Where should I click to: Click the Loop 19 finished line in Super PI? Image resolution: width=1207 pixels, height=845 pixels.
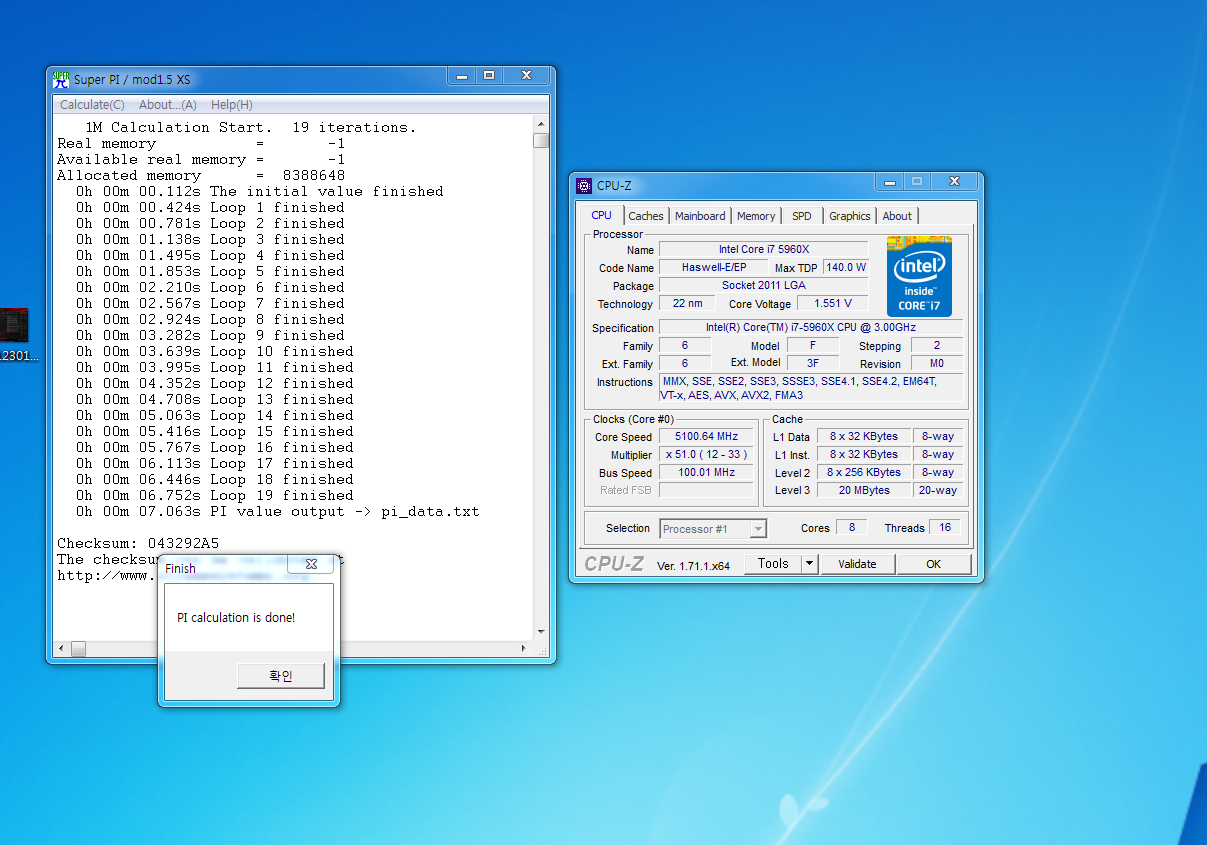coord(215,495)
